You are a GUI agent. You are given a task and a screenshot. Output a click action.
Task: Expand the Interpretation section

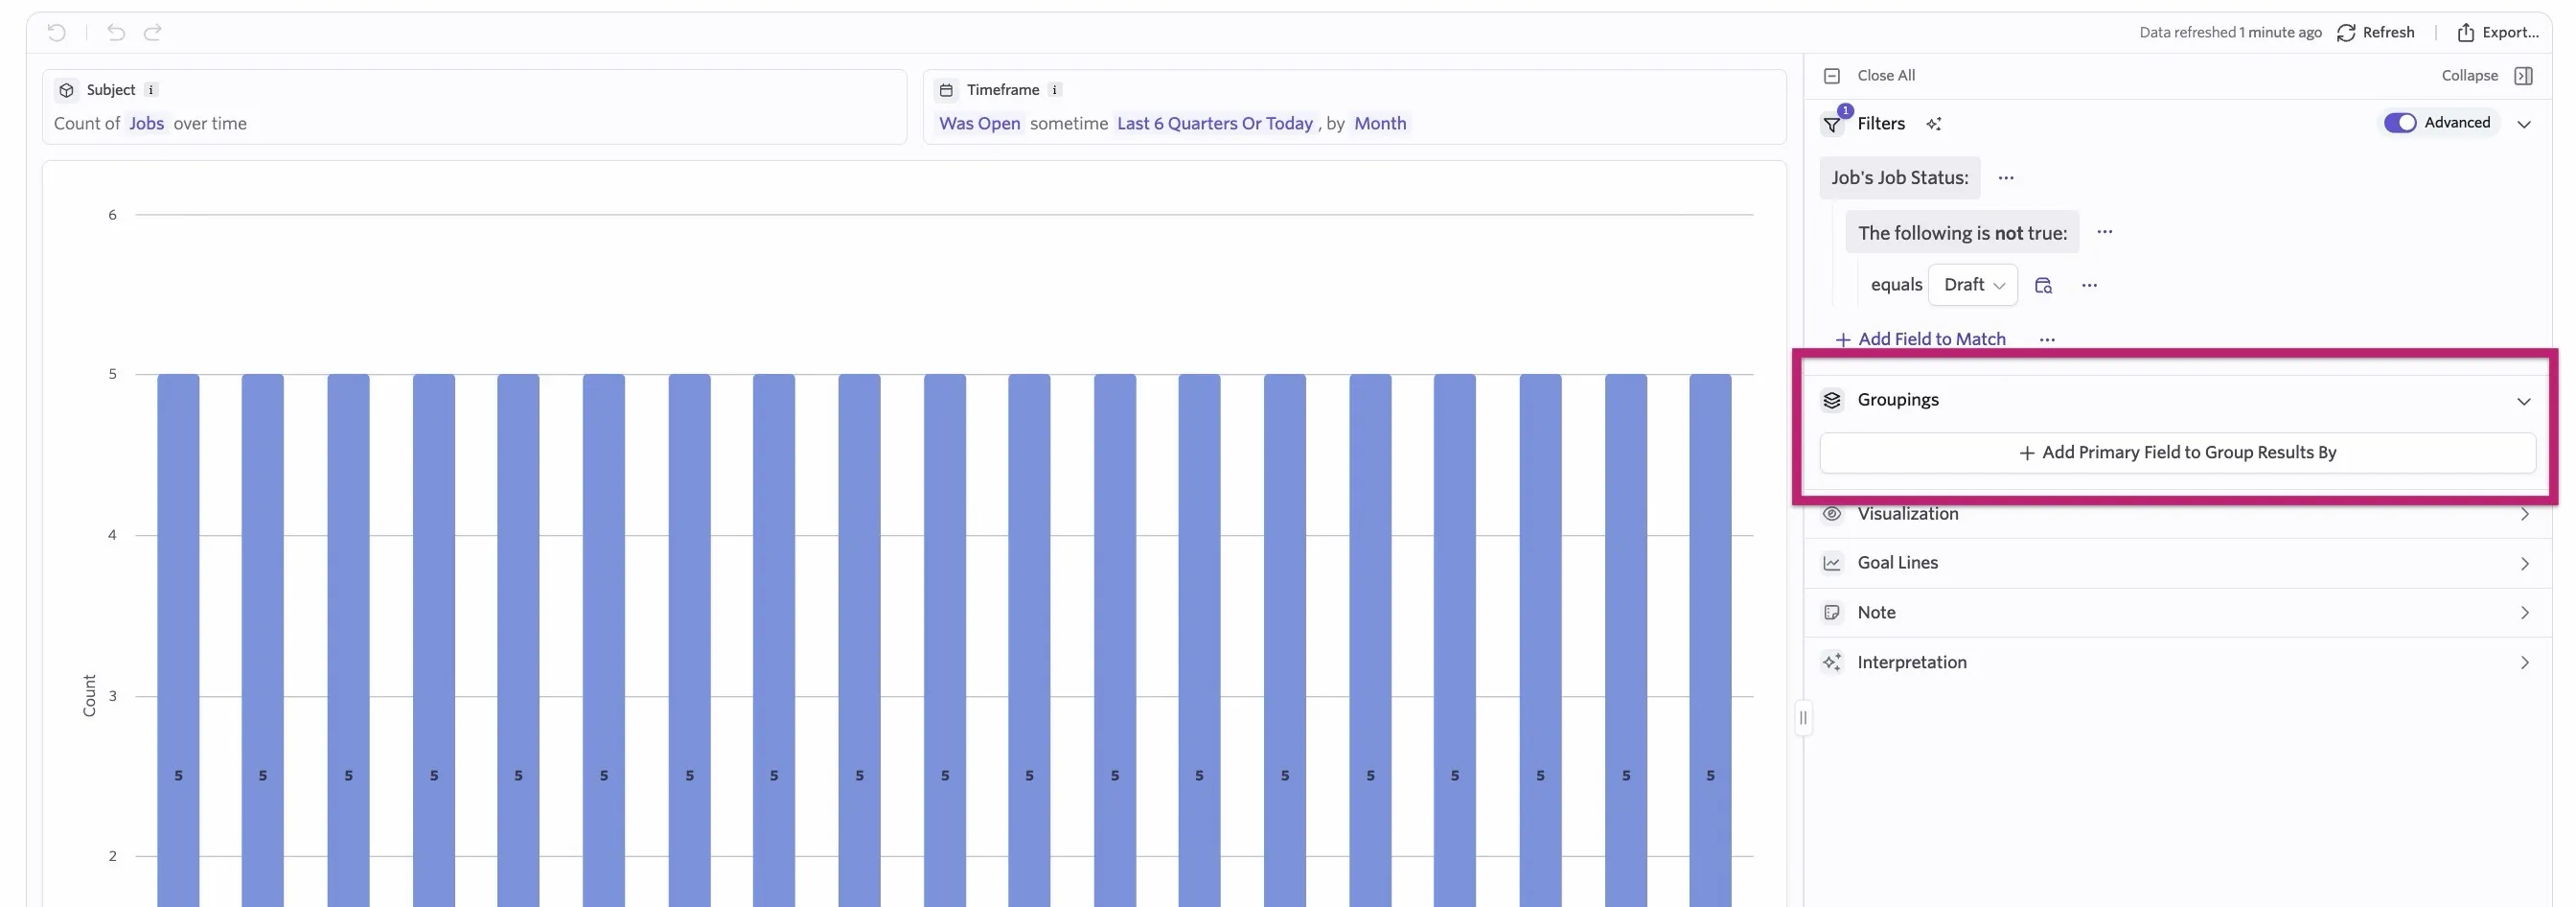click(2177, 663)
